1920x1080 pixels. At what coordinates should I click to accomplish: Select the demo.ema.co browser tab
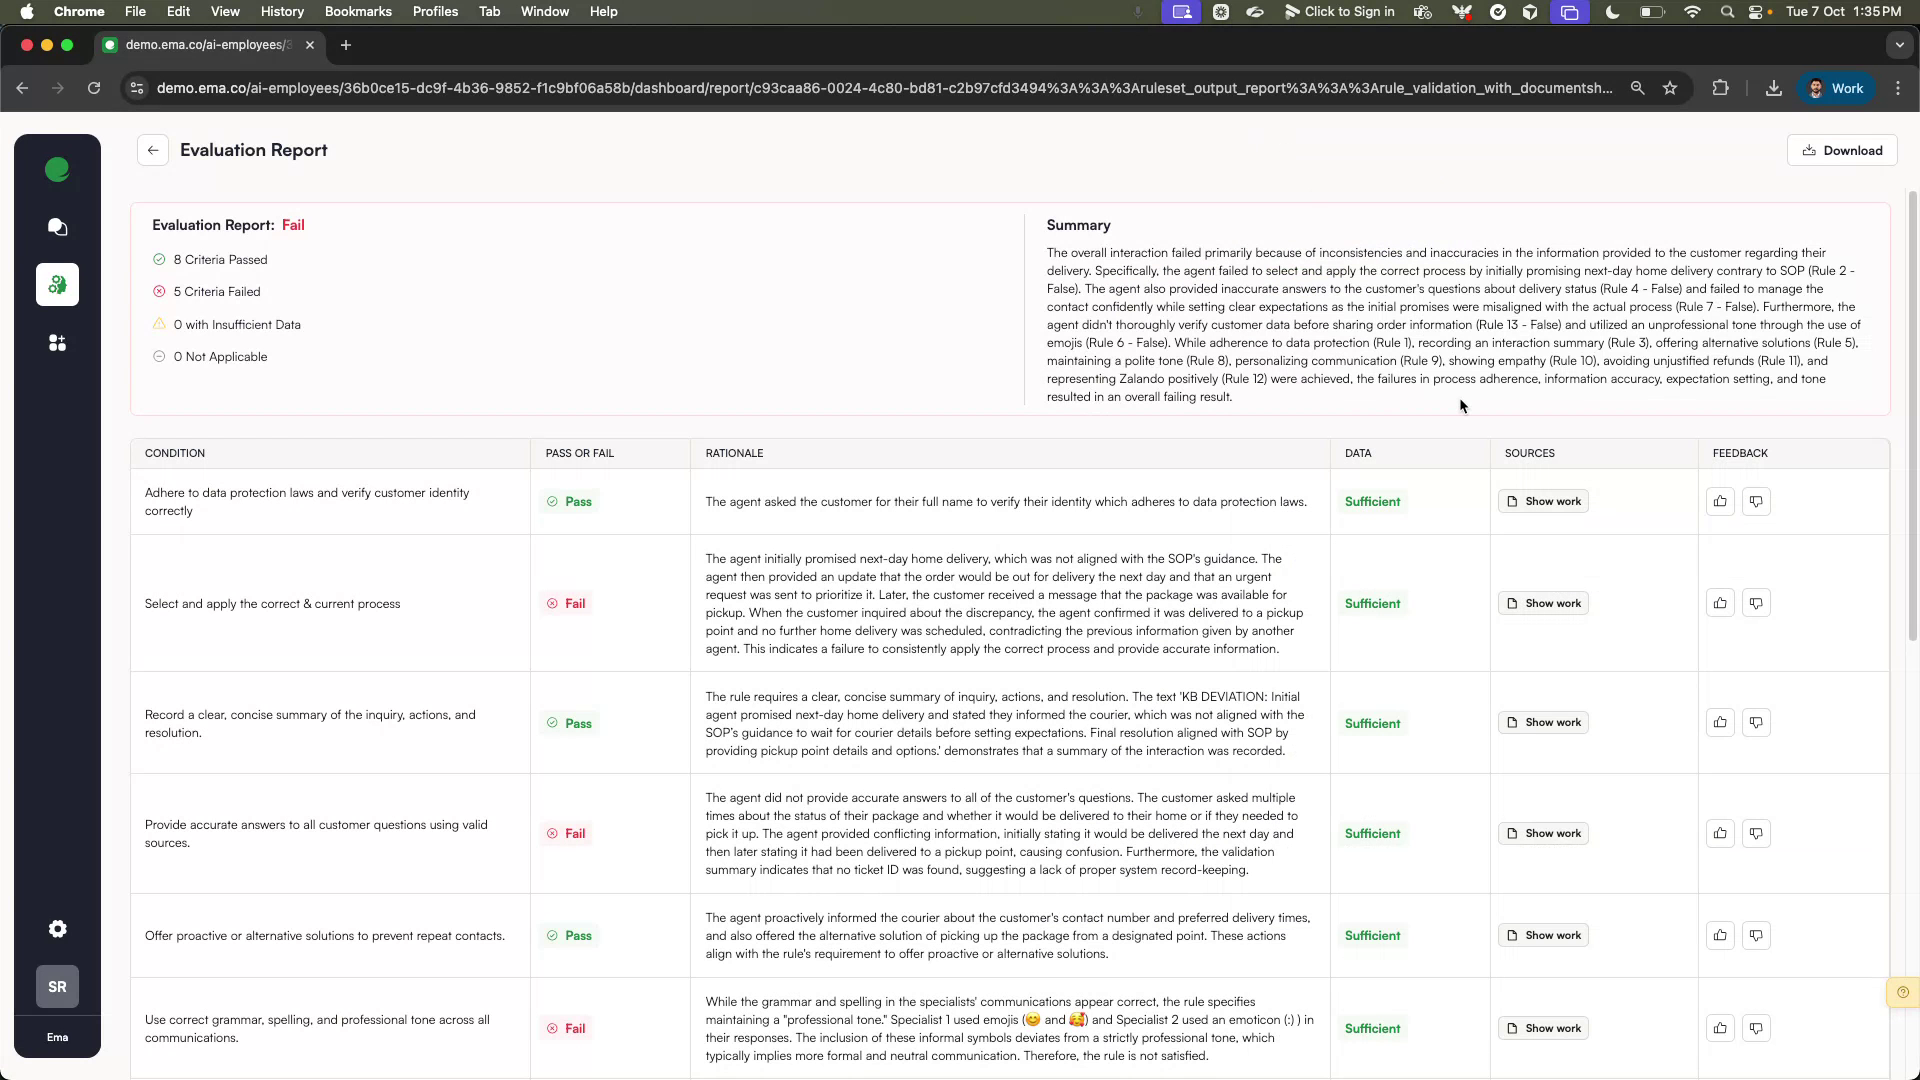pyautogui.click(x=200, y=45)
